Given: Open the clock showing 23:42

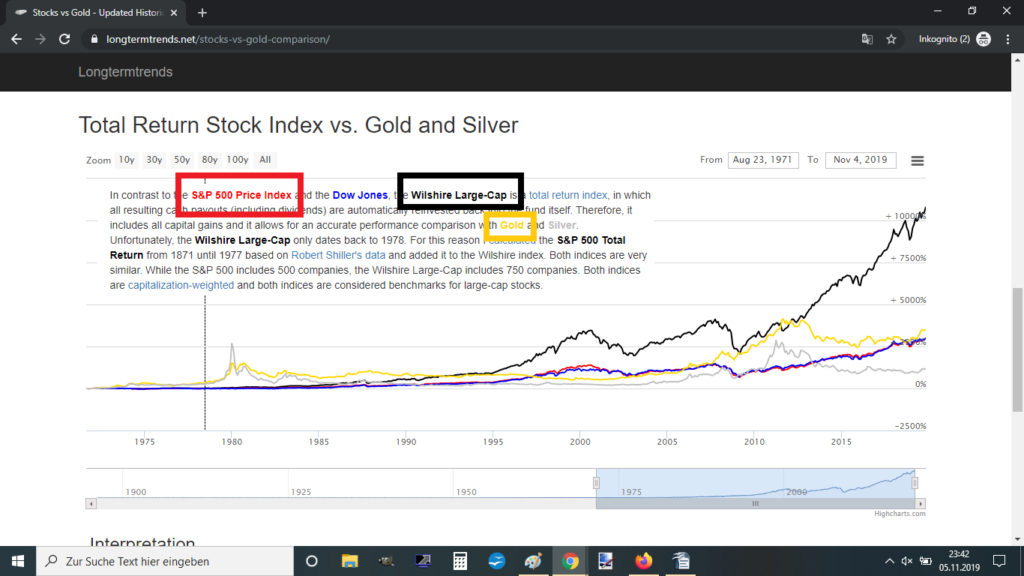Looking at the screenshot, I should click(959, 561).
